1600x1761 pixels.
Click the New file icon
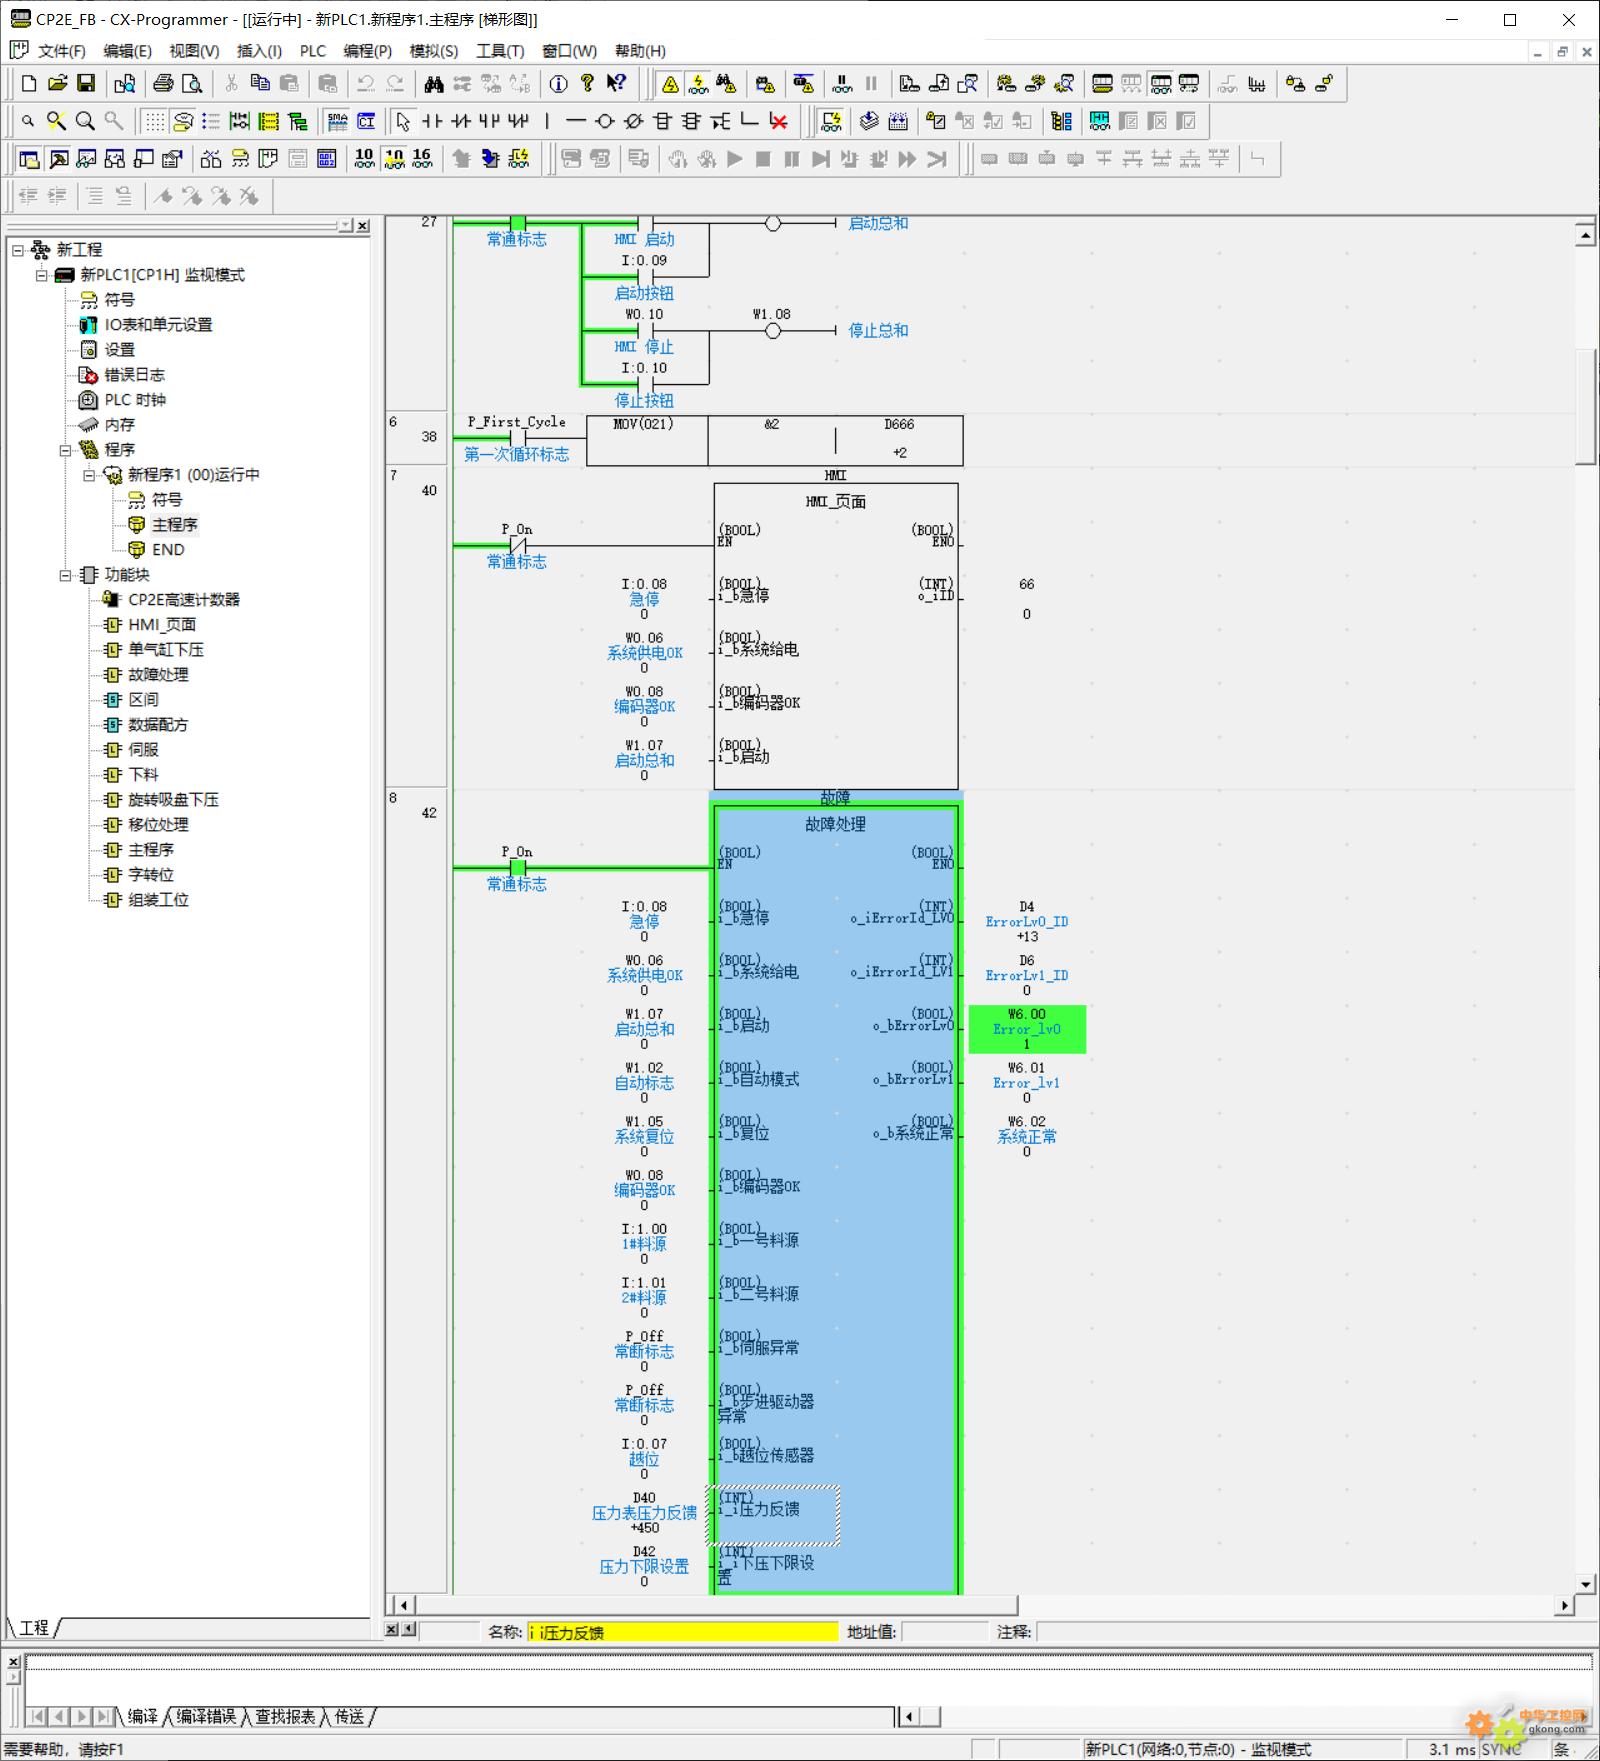pyautogui.click(x=29, y=84)
